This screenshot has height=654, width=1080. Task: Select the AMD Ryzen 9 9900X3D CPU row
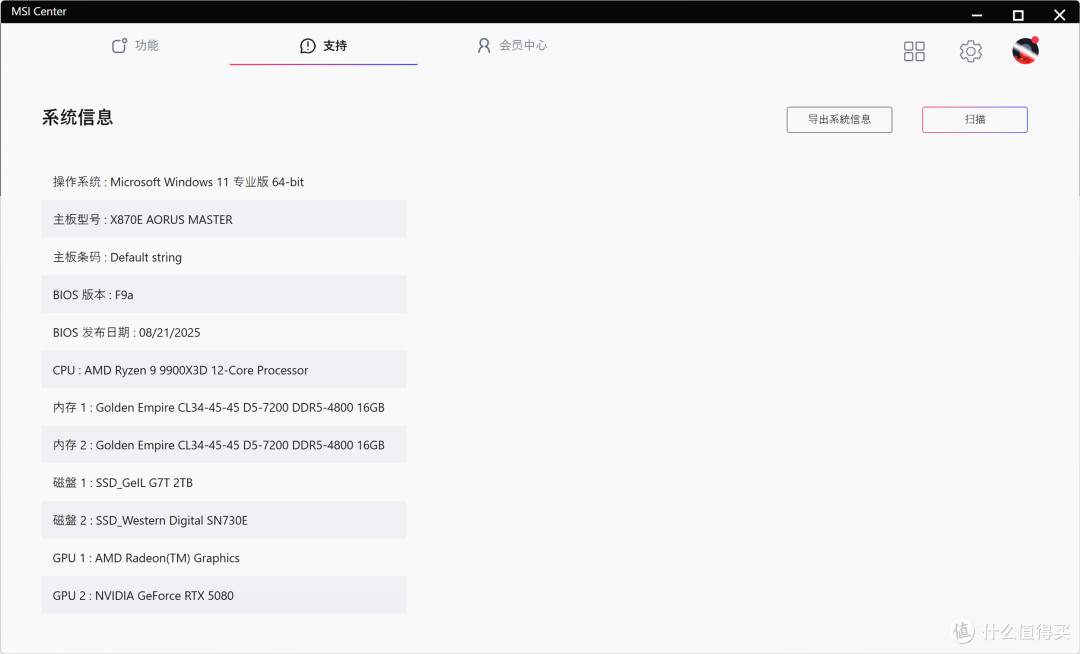pos(224,370)
